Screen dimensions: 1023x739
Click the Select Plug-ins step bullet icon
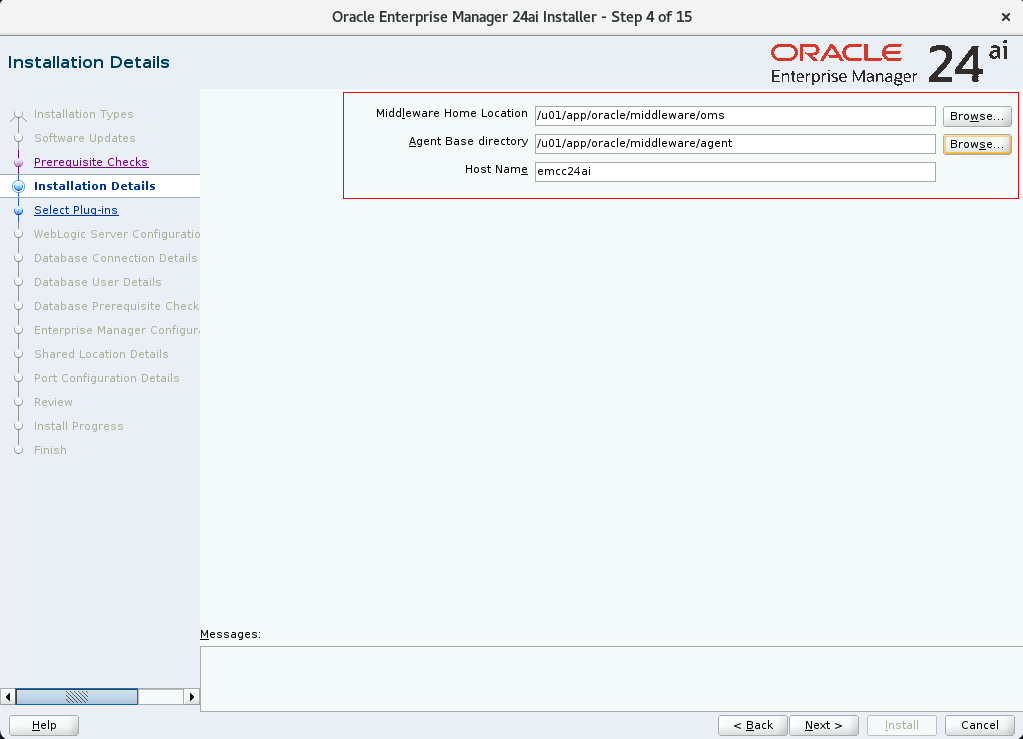coord(19,211)
